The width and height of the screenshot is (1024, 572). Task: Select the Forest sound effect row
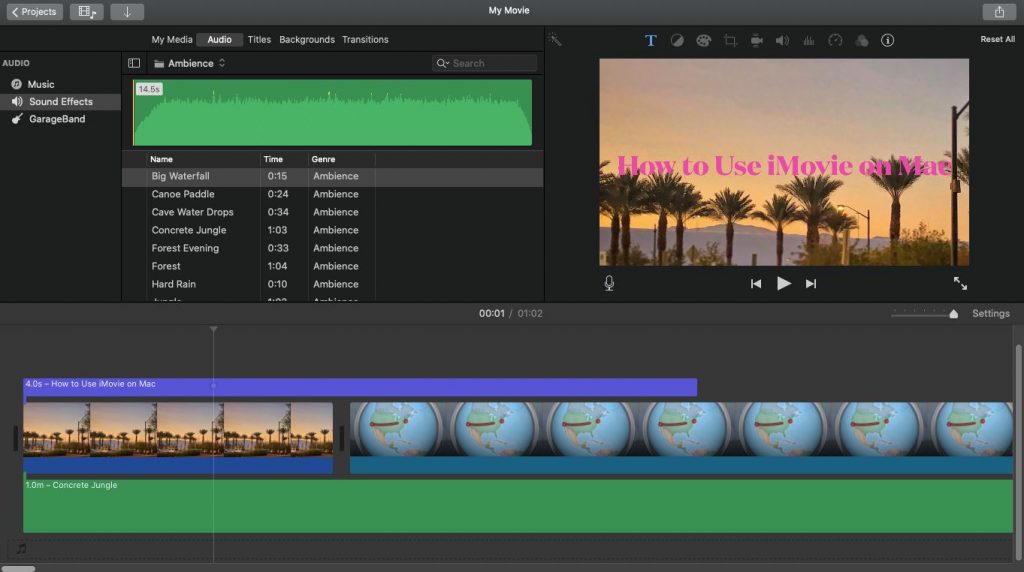(x=332, y=266)
